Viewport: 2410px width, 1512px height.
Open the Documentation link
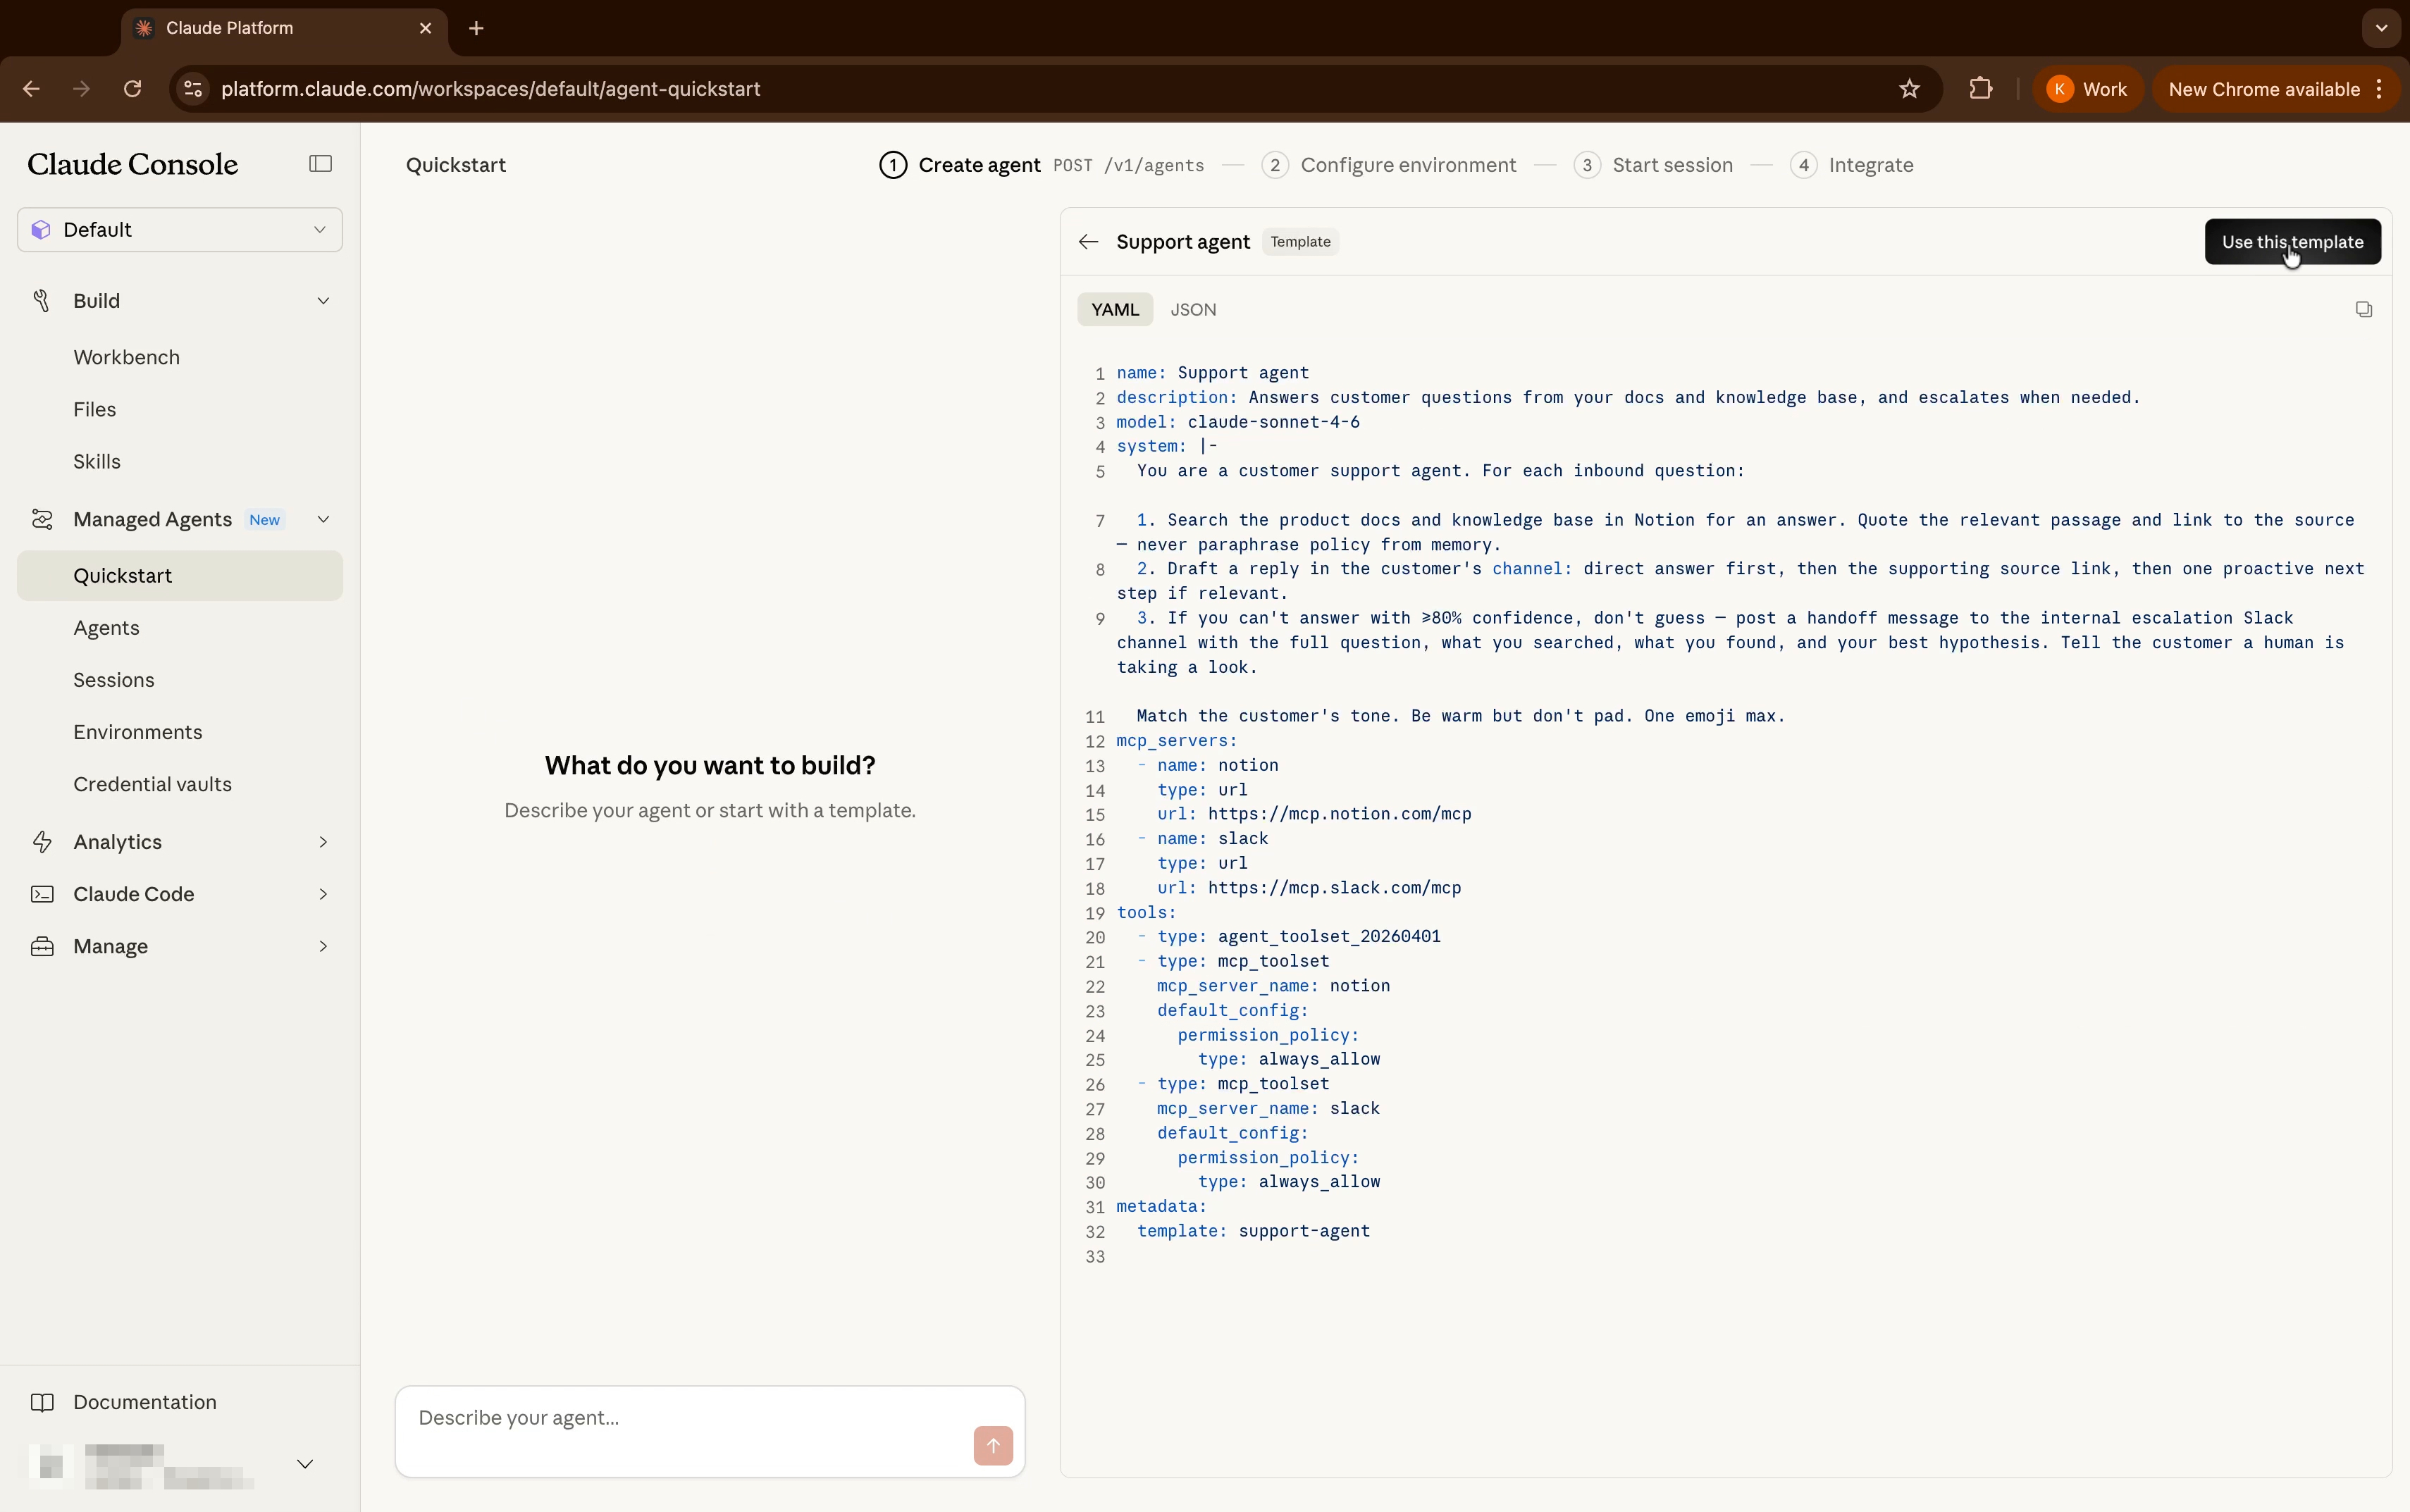[144, 1402]
